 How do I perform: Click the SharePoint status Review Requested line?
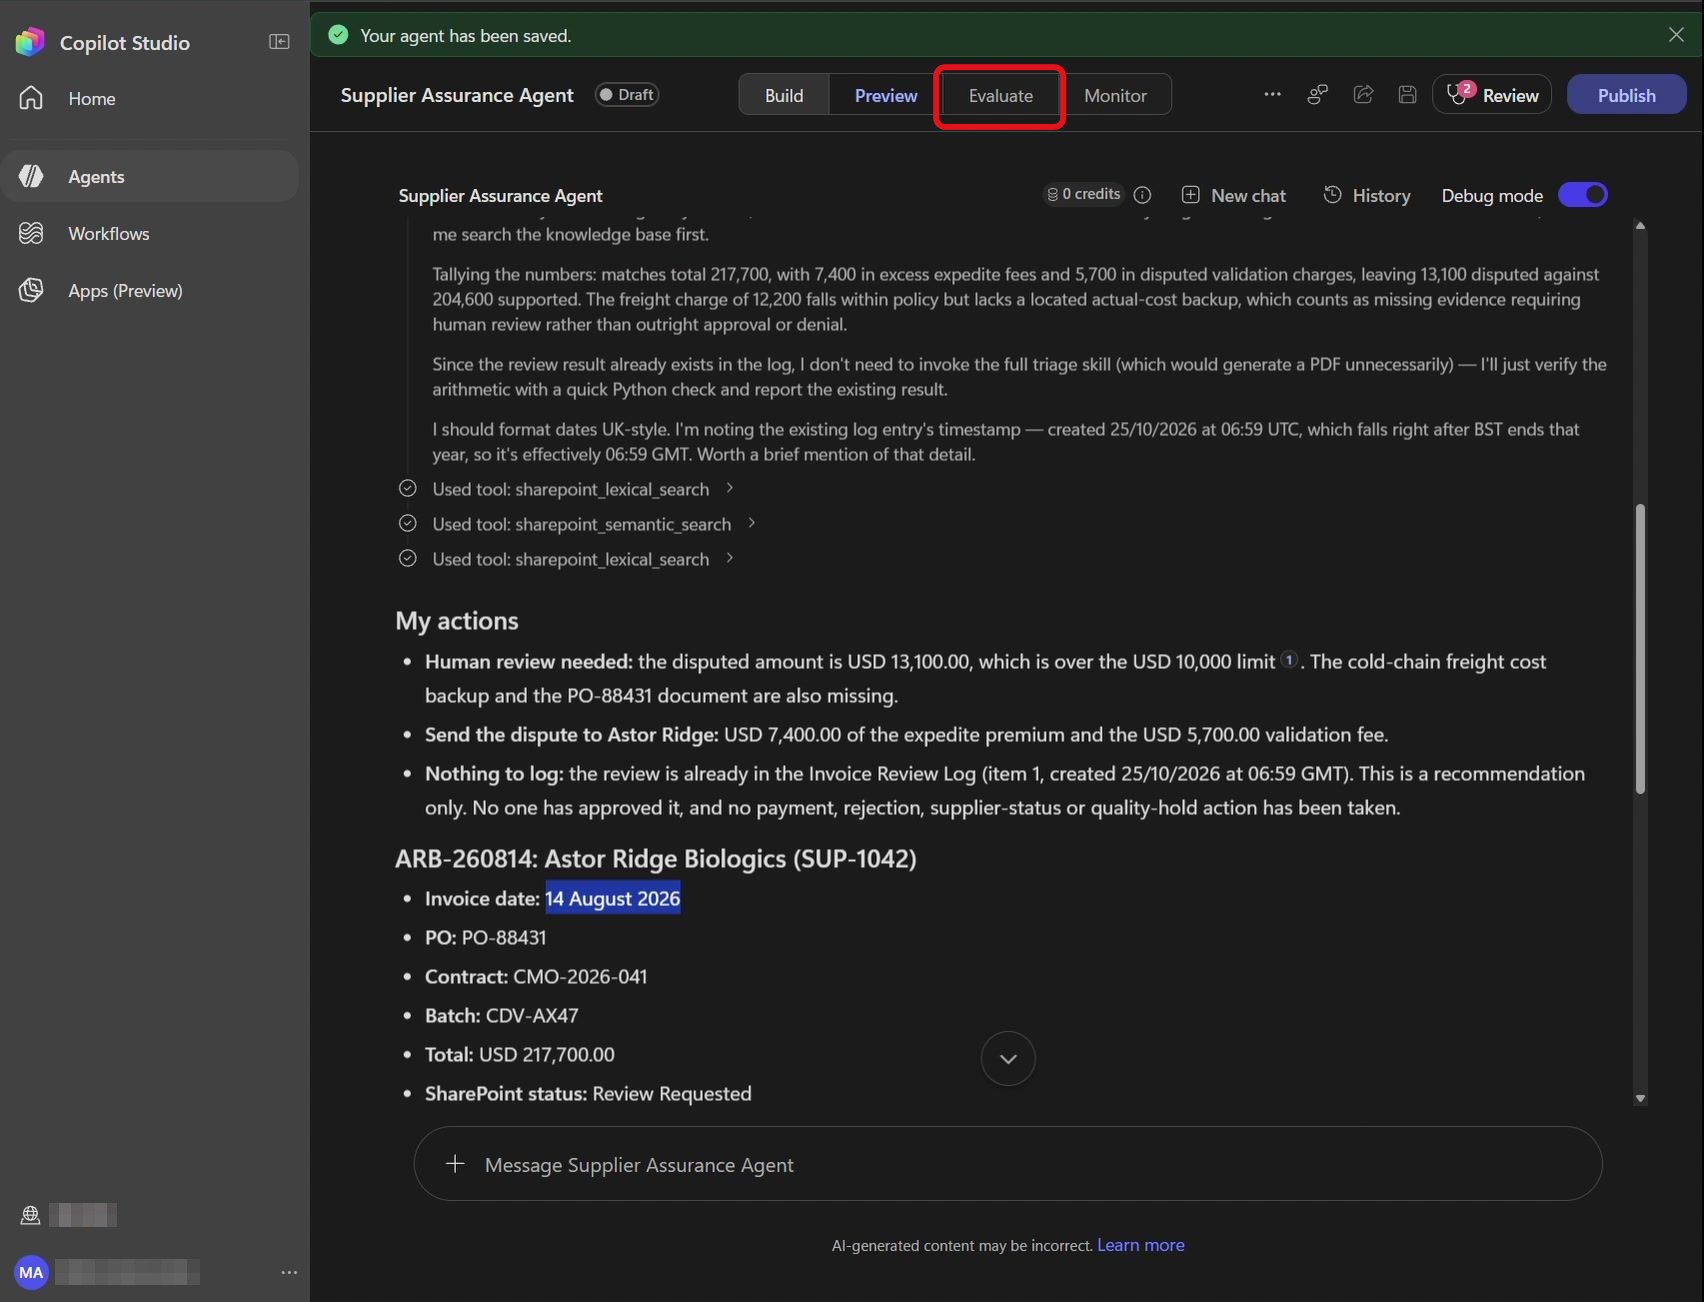point(588,1093)
